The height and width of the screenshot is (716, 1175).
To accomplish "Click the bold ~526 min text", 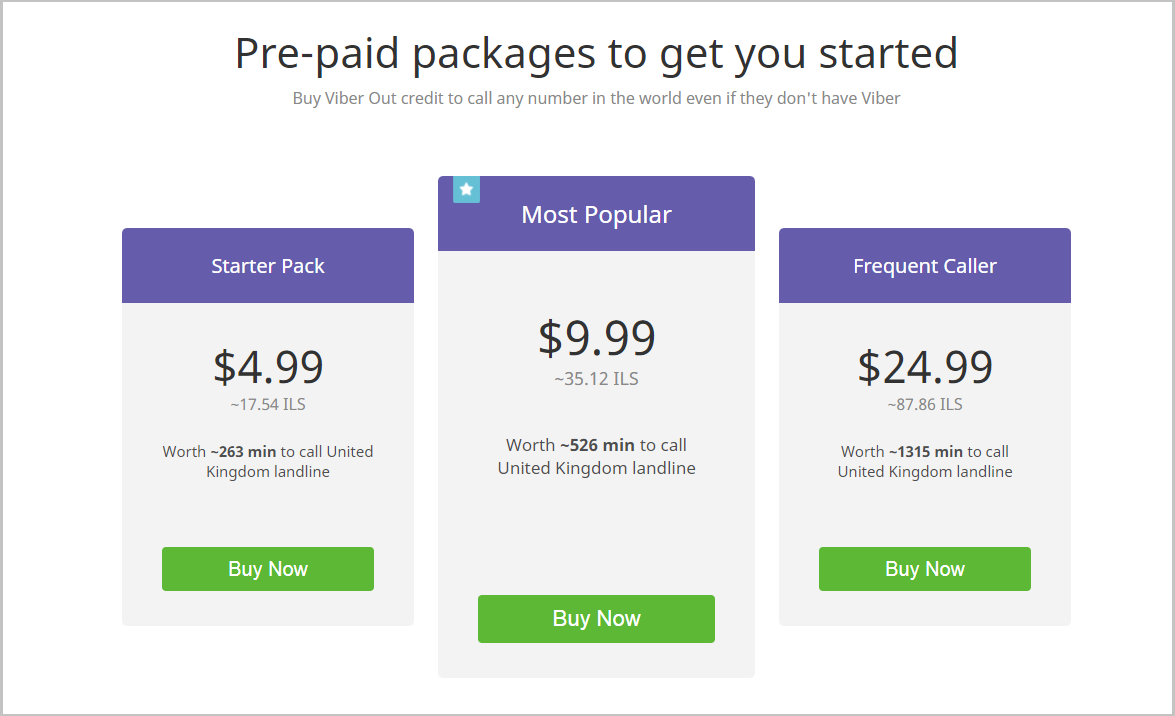I will [597, 445].
